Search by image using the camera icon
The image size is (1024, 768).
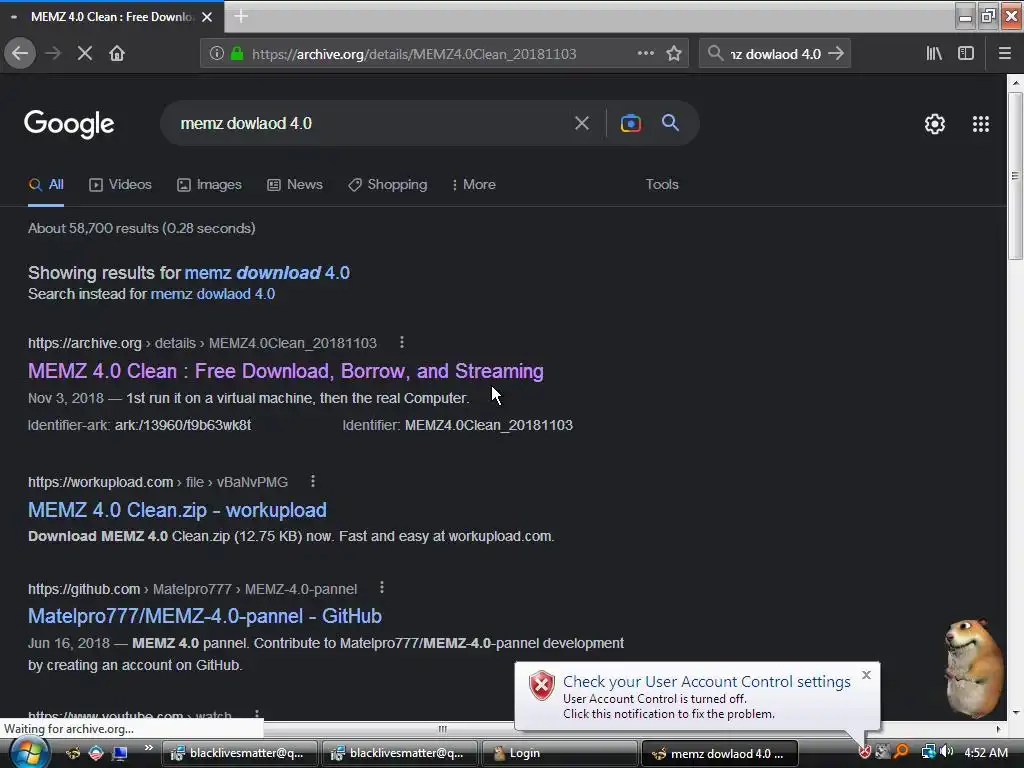[630, 123]
